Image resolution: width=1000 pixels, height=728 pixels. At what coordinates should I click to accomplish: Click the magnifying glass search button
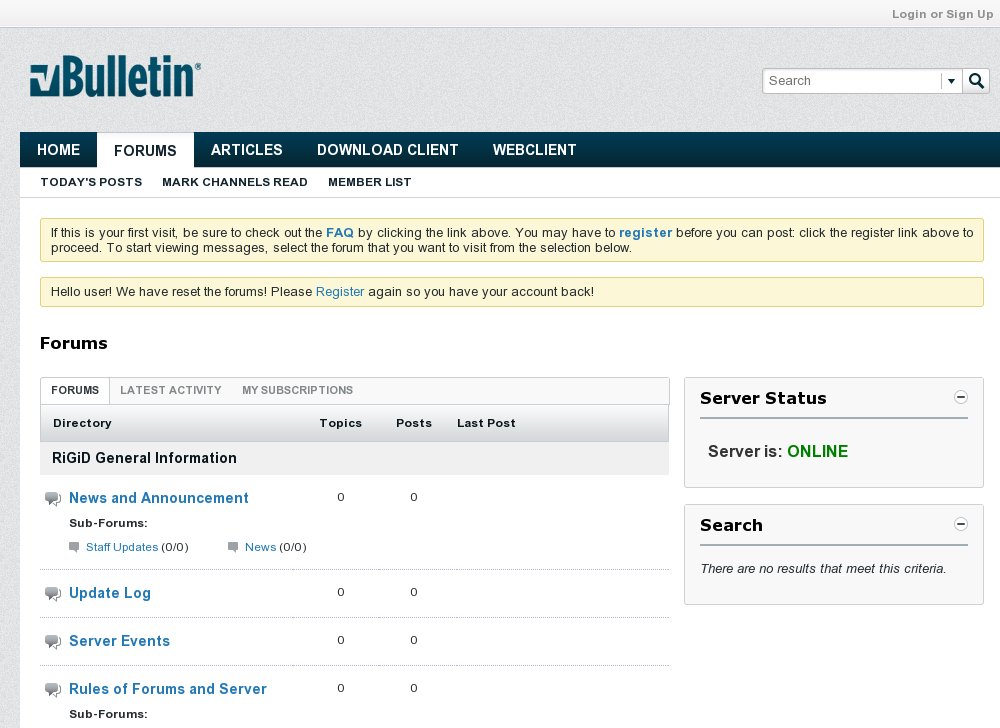click(976, 81)
